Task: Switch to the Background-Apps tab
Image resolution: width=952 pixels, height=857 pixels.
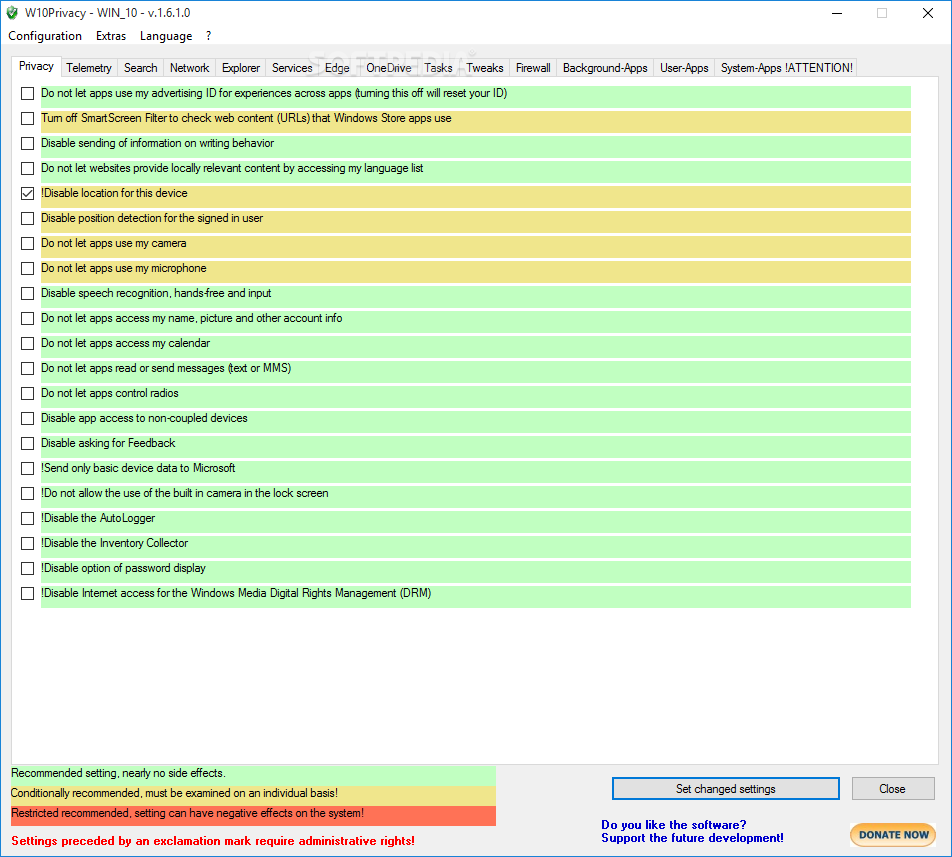Action: (605, 68)
